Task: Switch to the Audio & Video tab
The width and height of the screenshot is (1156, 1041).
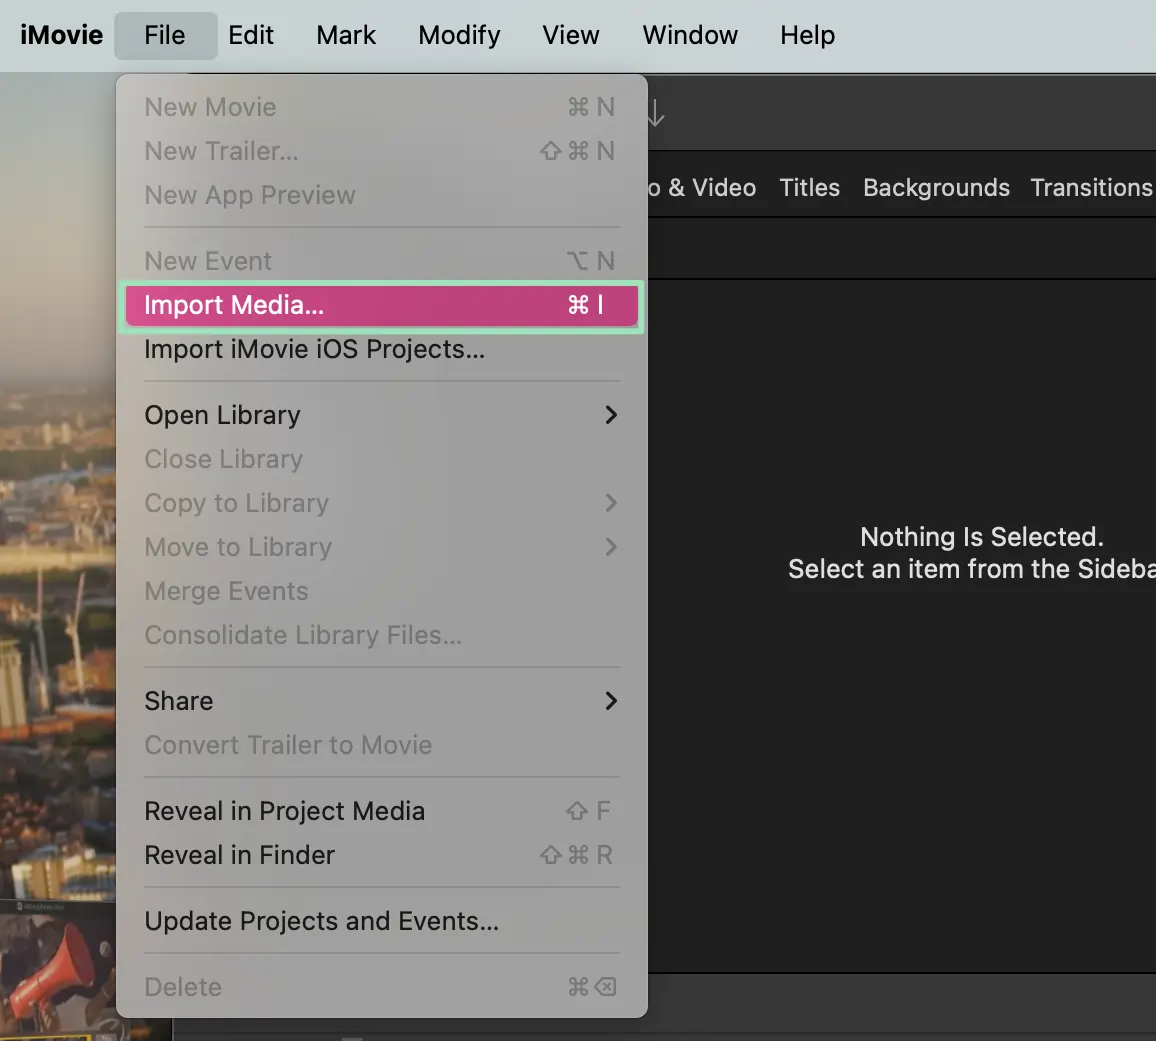Action: point(702,188)
